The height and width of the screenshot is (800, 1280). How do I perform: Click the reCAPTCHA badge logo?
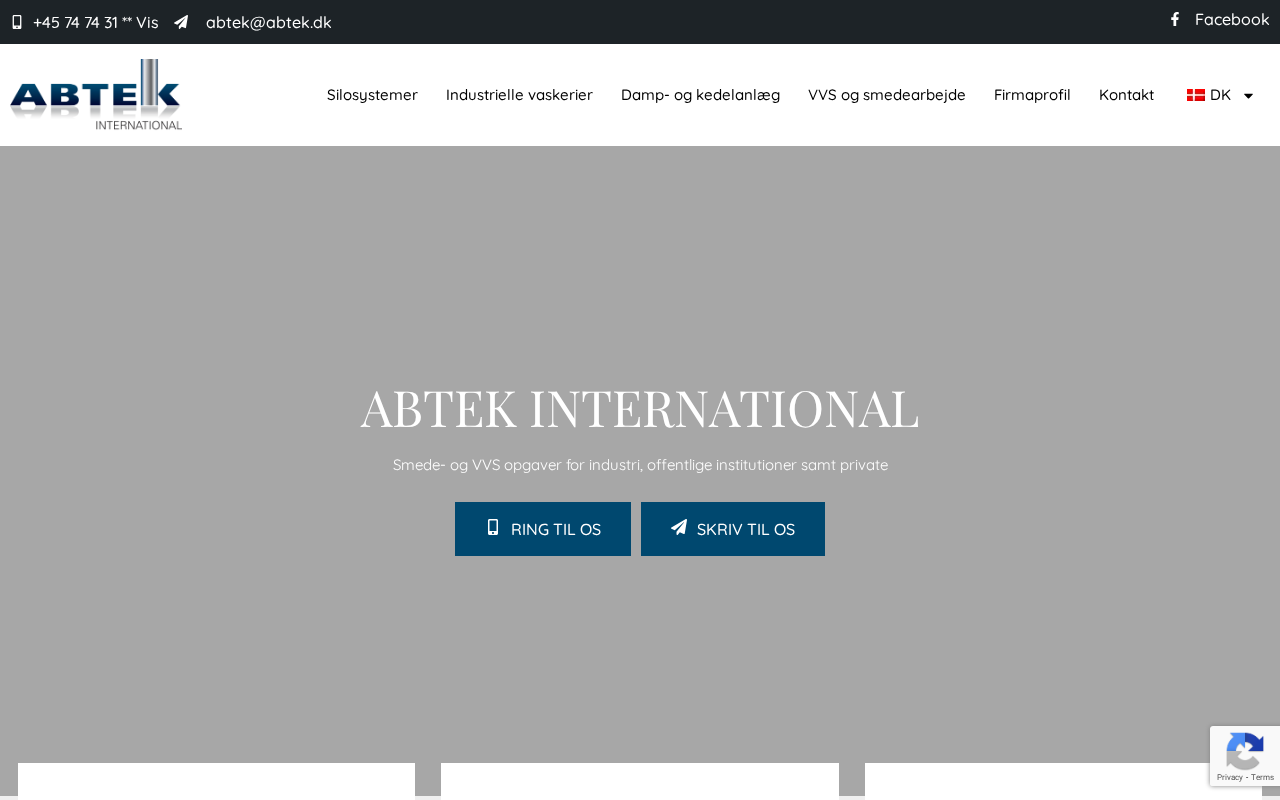[x=1245, y=750]
